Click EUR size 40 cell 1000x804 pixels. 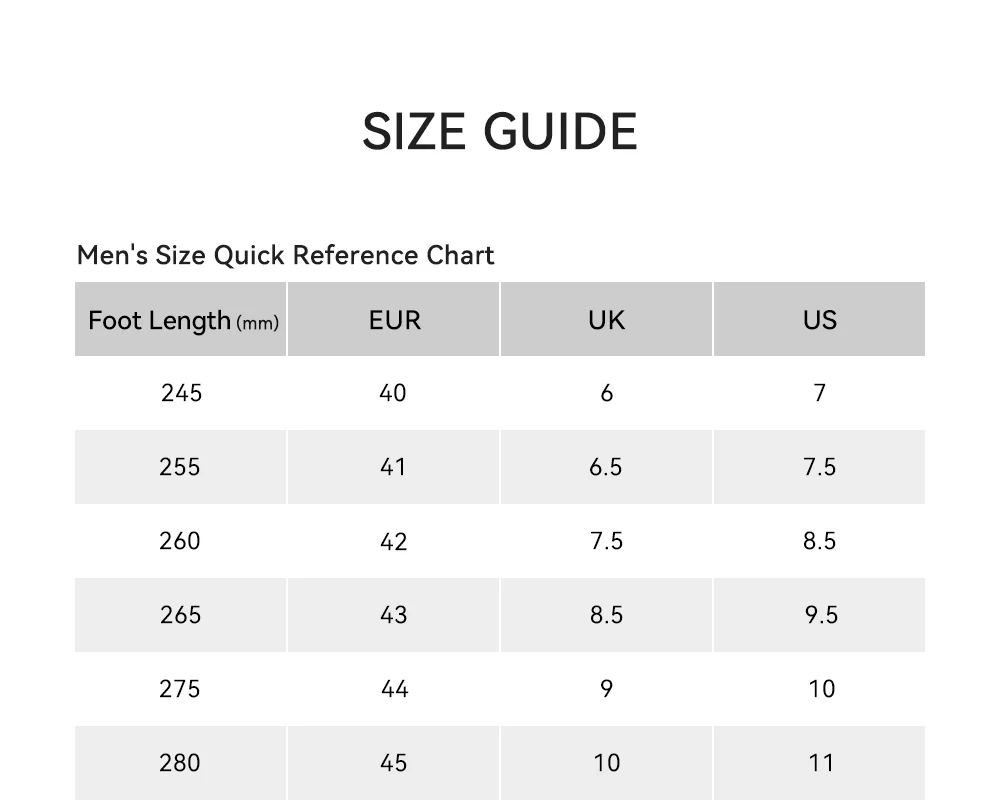pyautogui.click(x=393, y=393)
